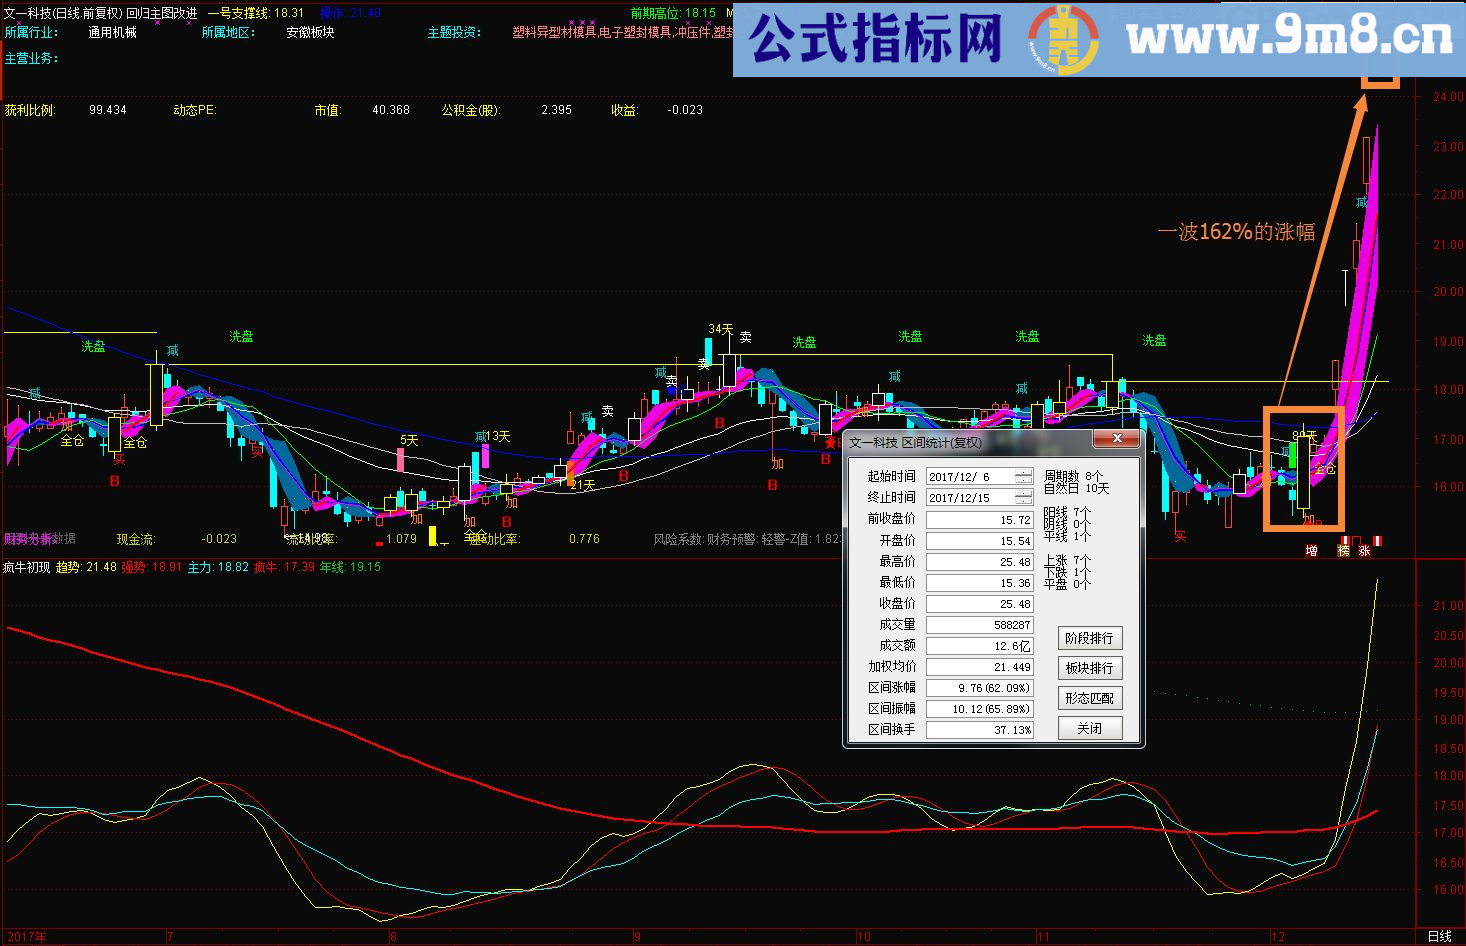Click the chart title 文一科技(日线.前复权)
This screenshot has height=946, width=1466.
[63, 13]
